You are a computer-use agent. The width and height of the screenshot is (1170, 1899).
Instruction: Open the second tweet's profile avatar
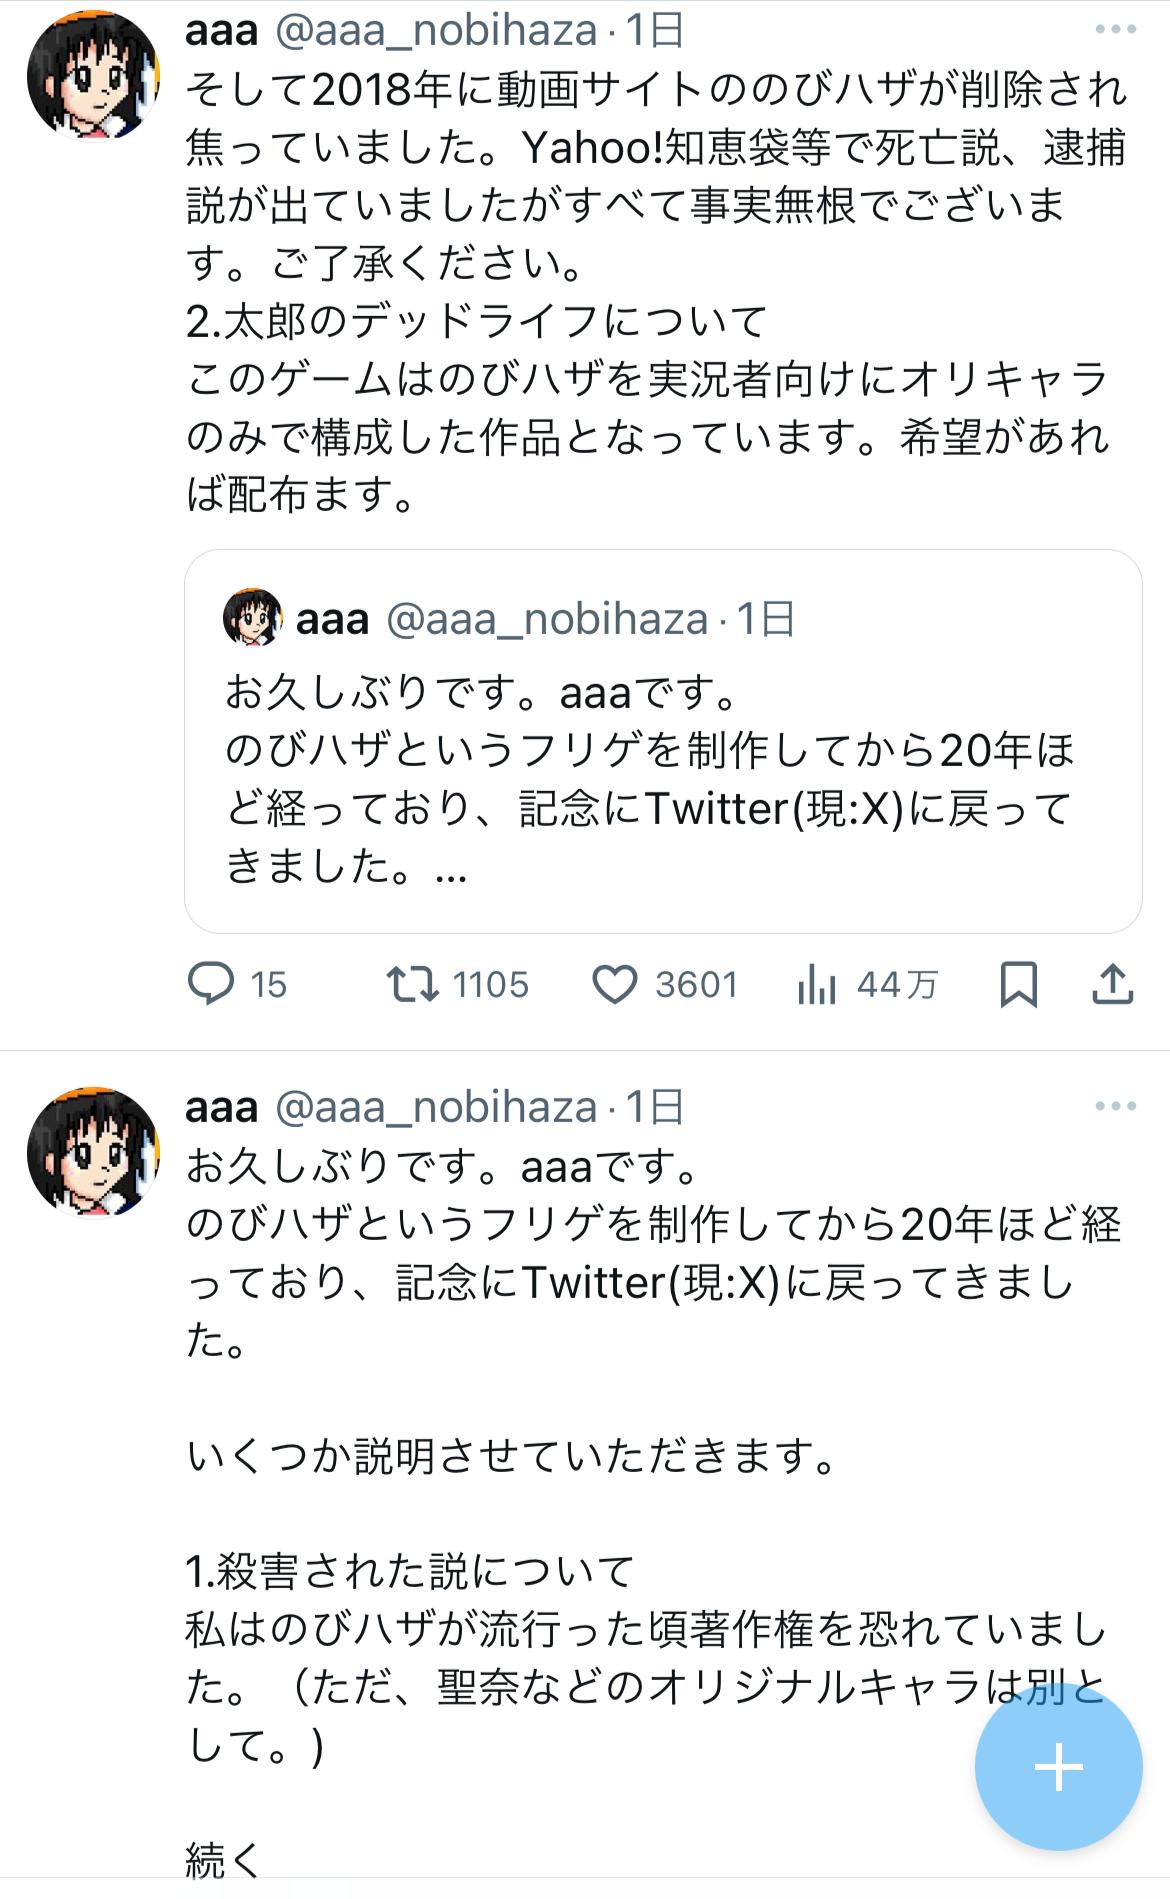(x=93, y=1152)
